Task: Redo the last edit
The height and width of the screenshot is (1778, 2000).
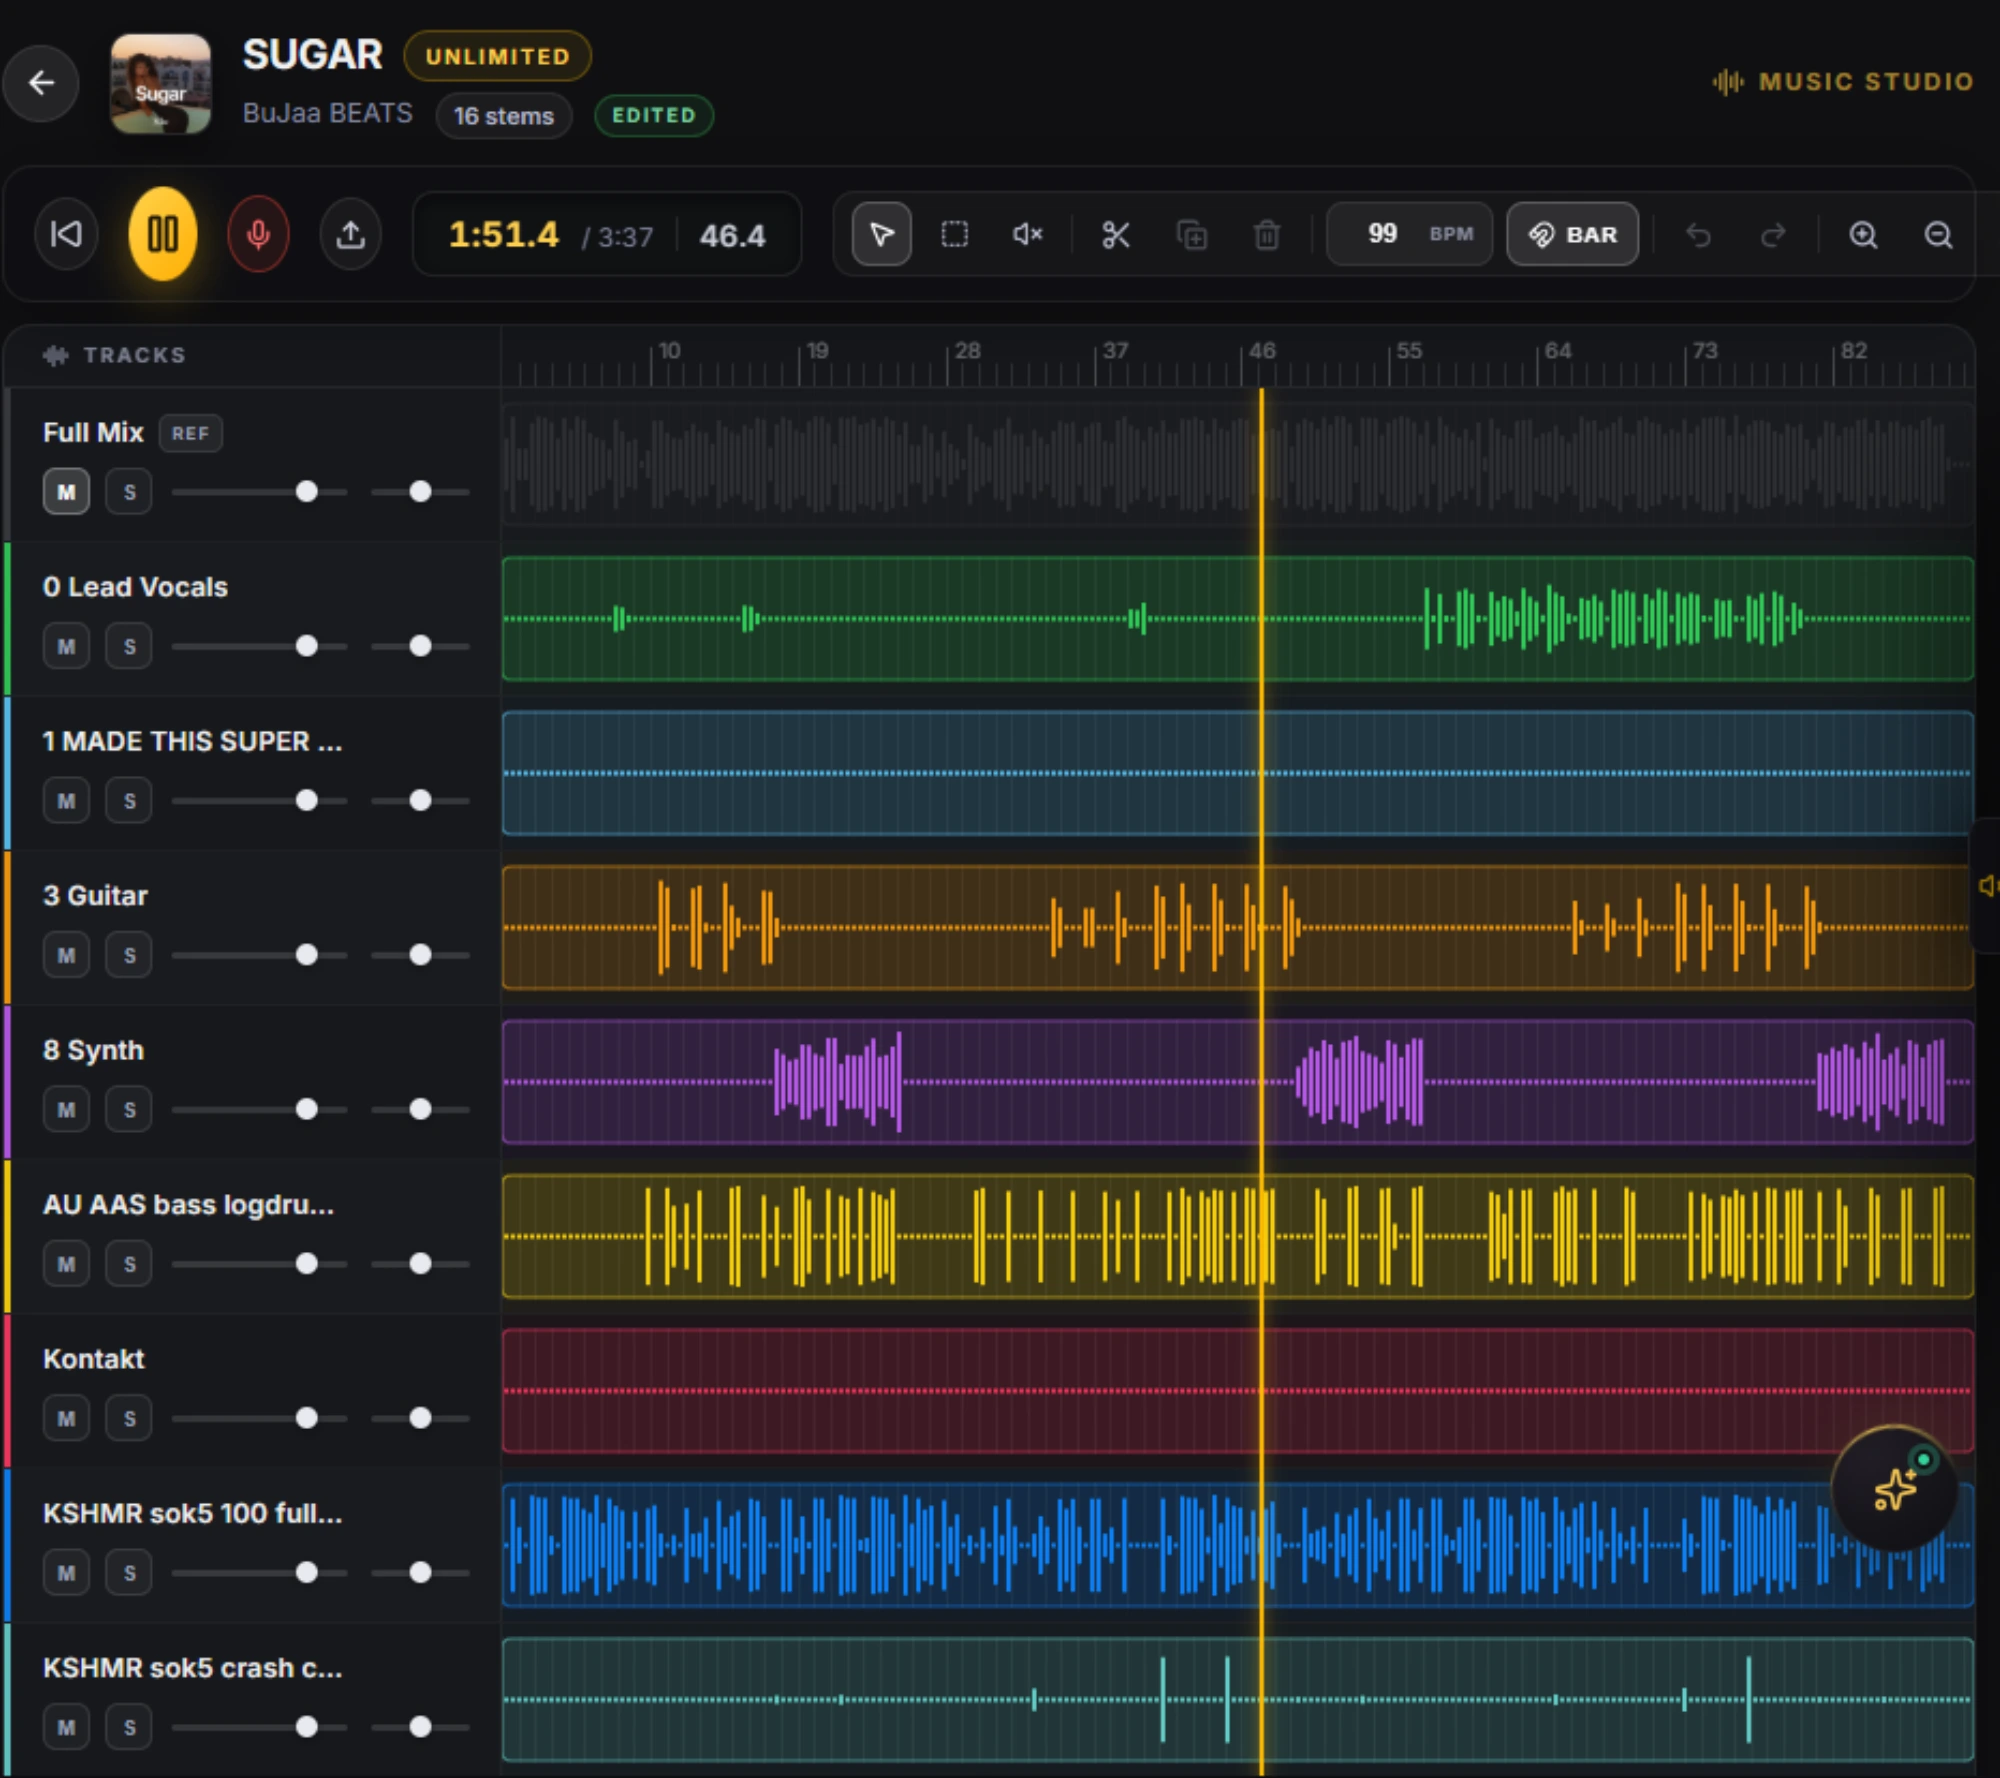Action: coord(1773,235)
